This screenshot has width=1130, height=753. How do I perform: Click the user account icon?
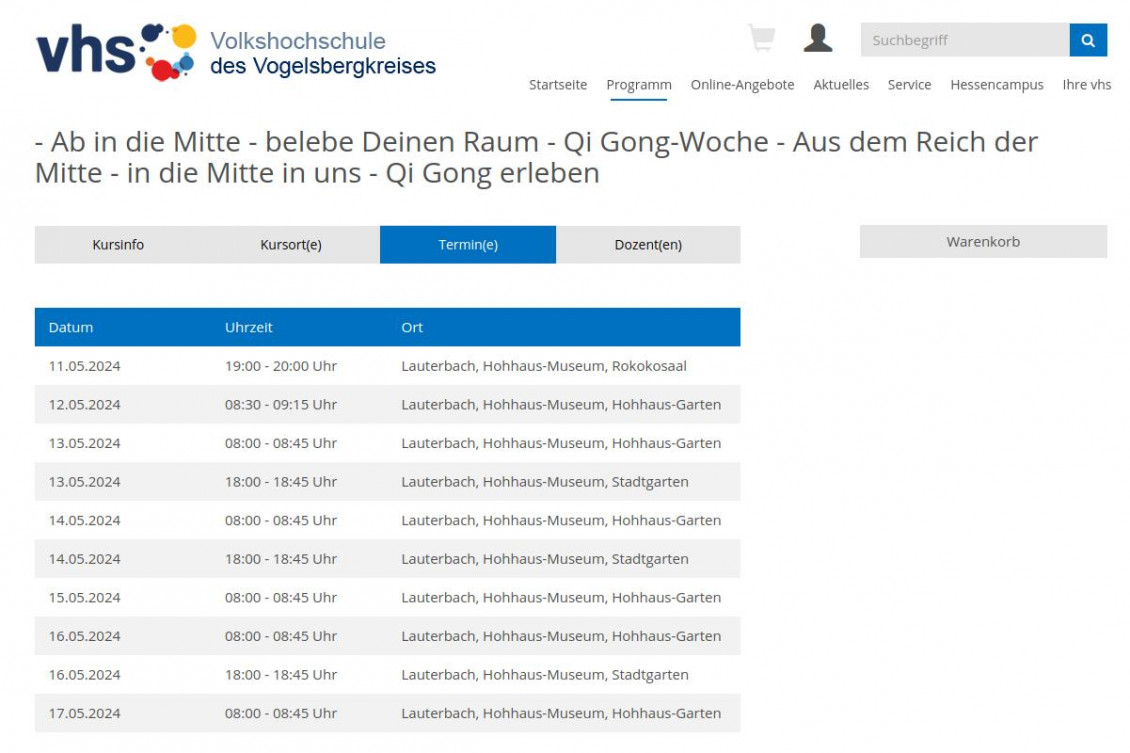click(x=820, y=40)
